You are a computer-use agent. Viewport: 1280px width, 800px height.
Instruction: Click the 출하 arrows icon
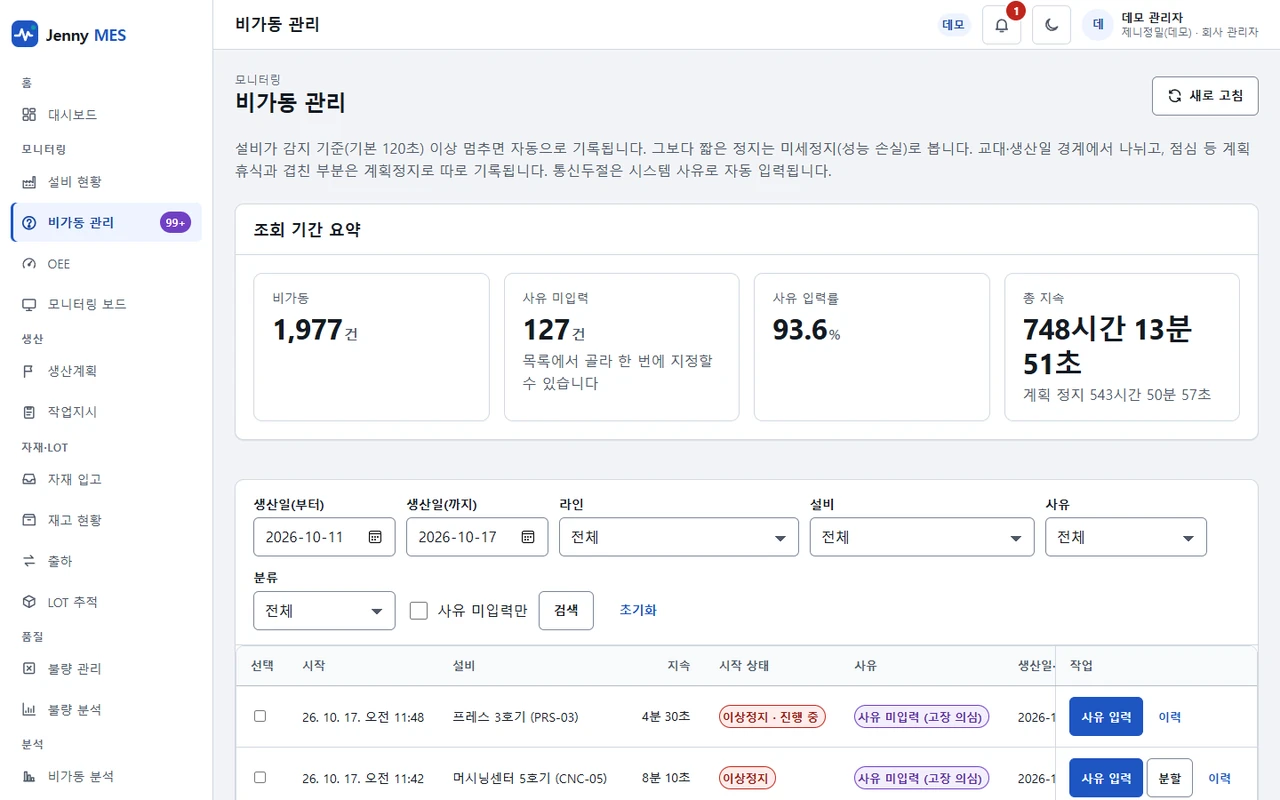(29, 561)
